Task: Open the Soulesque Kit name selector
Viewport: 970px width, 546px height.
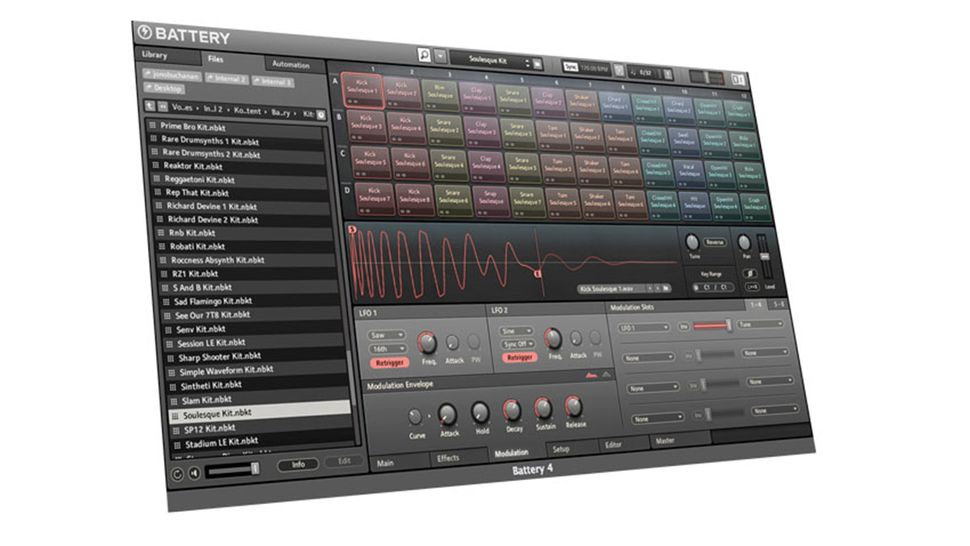Action: pos(491,61)
